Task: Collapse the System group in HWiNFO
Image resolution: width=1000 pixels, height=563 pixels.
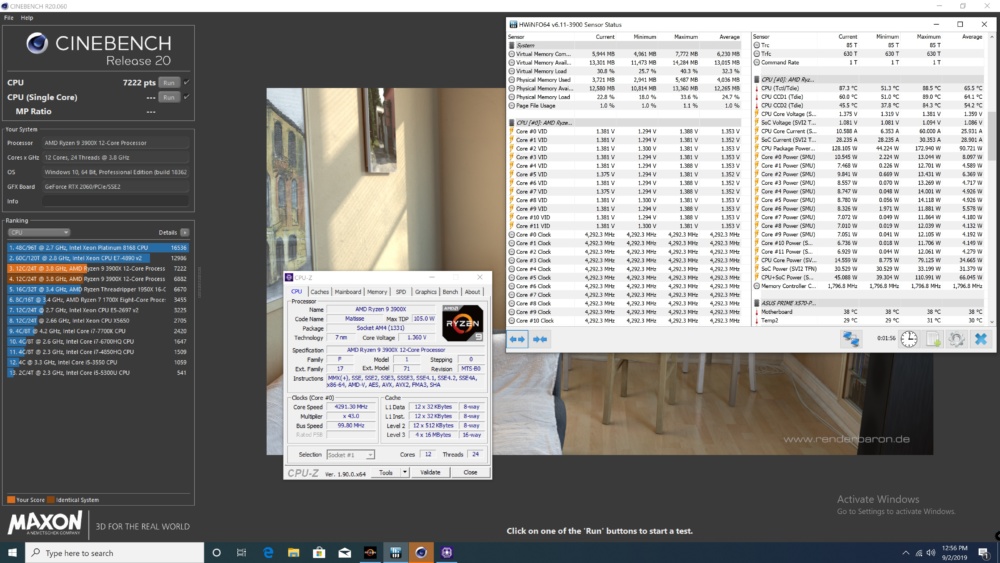Action: point(511,45)
